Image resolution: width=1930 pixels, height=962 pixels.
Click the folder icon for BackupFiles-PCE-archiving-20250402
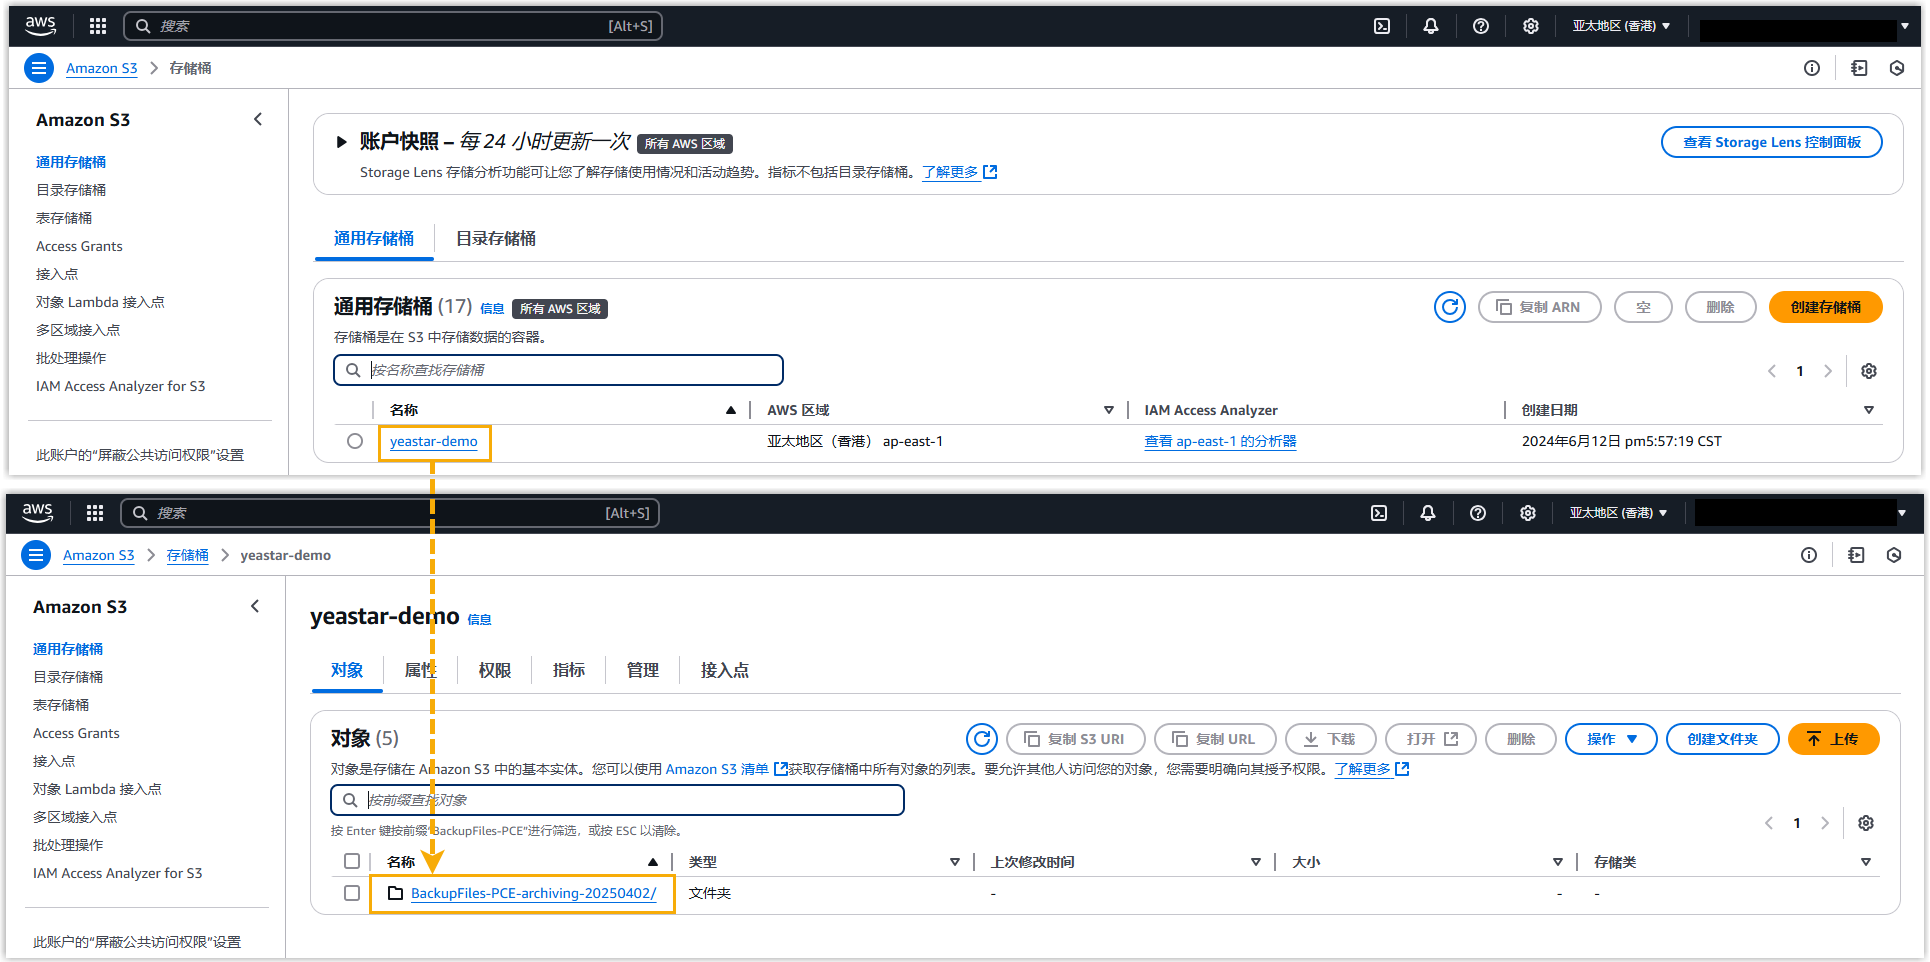point(395,893)
